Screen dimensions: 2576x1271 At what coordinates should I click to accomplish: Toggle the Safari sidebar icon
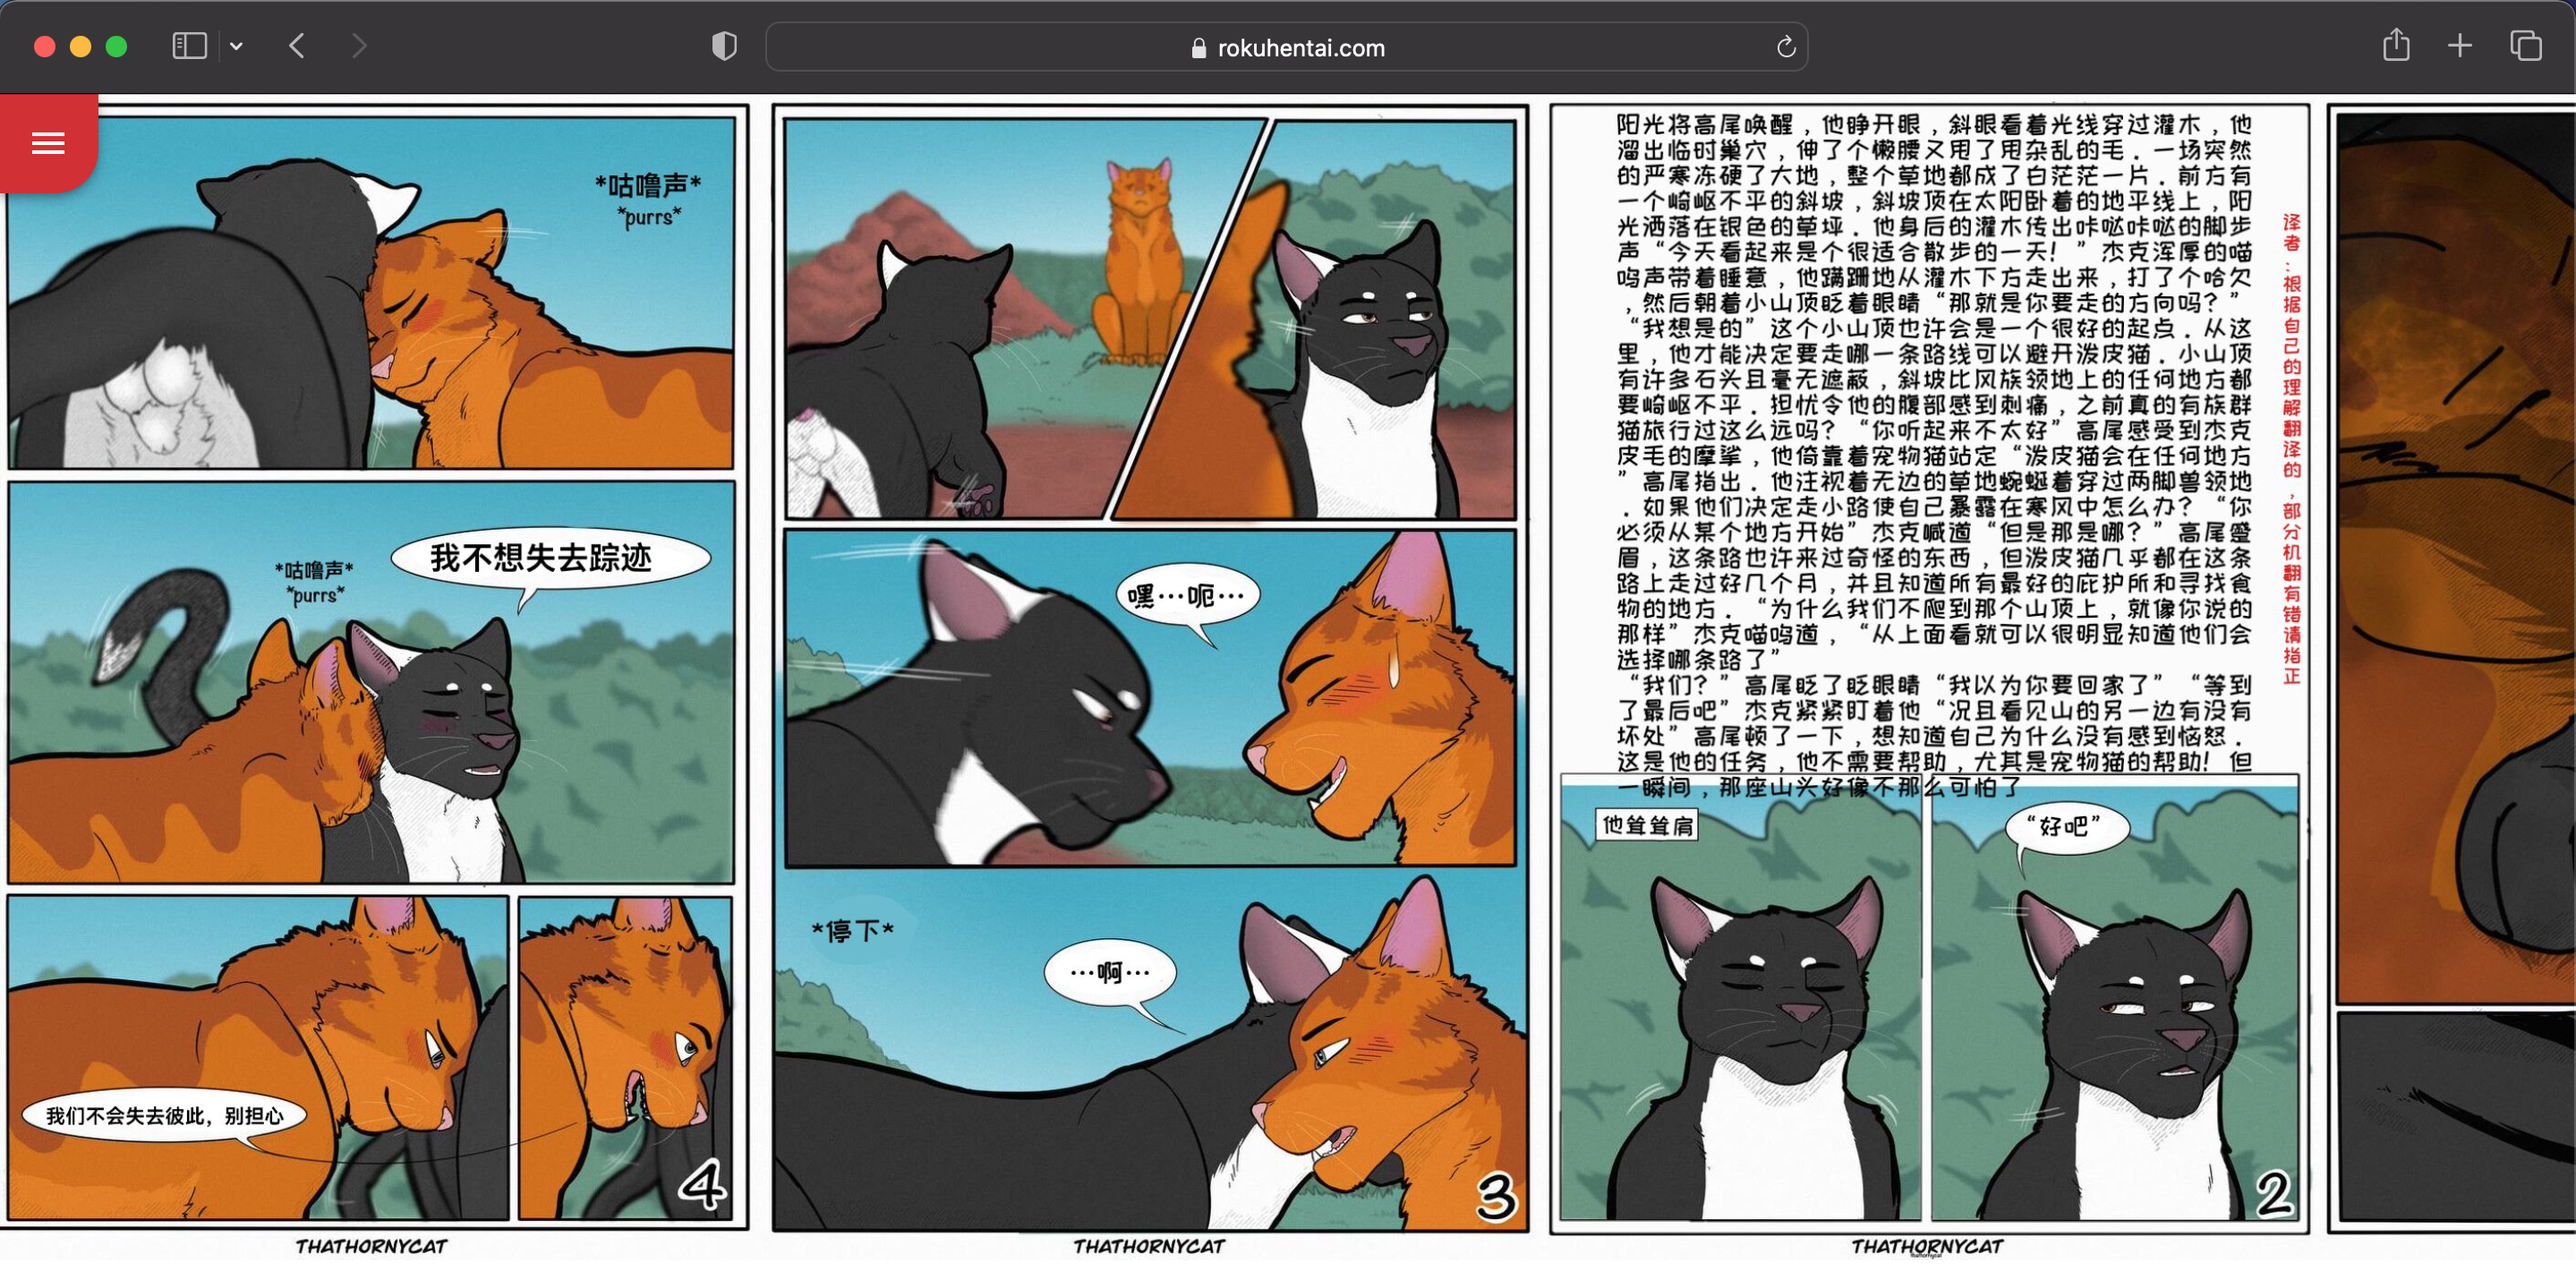(189, 46)
